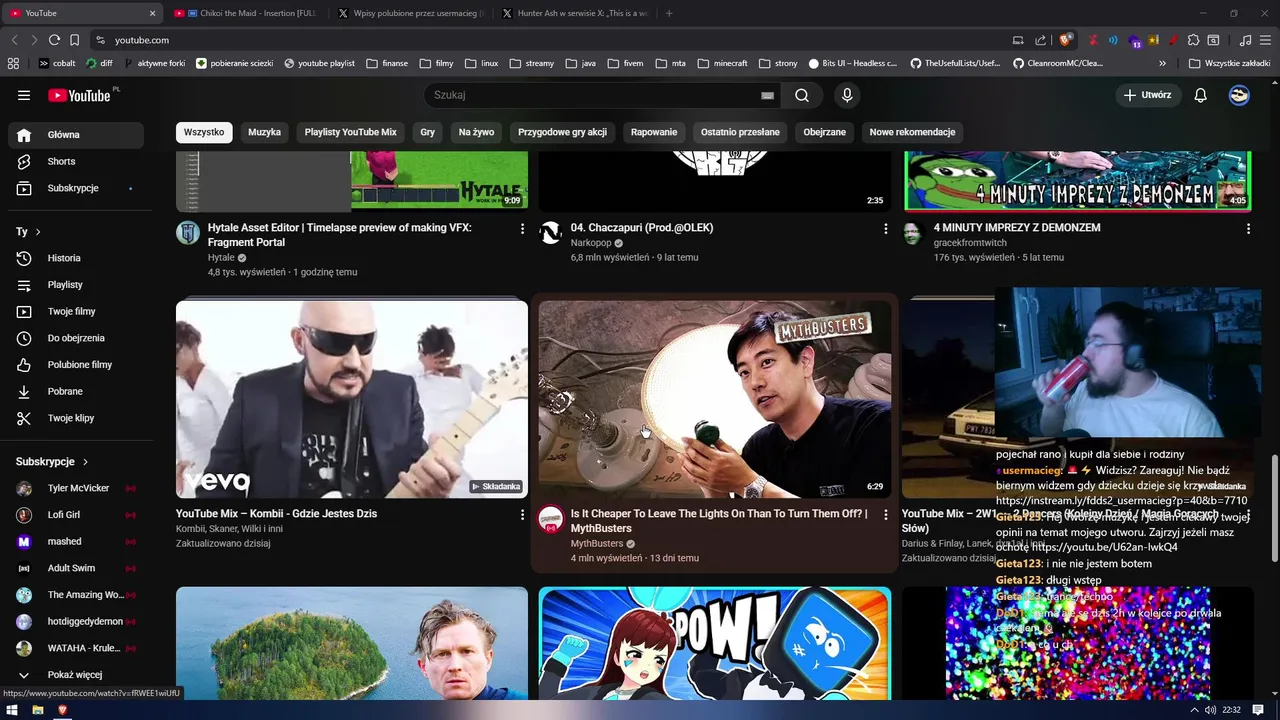Open YouTube notifications bell
Screen dimensions: 1280x720
point(1201,95)
